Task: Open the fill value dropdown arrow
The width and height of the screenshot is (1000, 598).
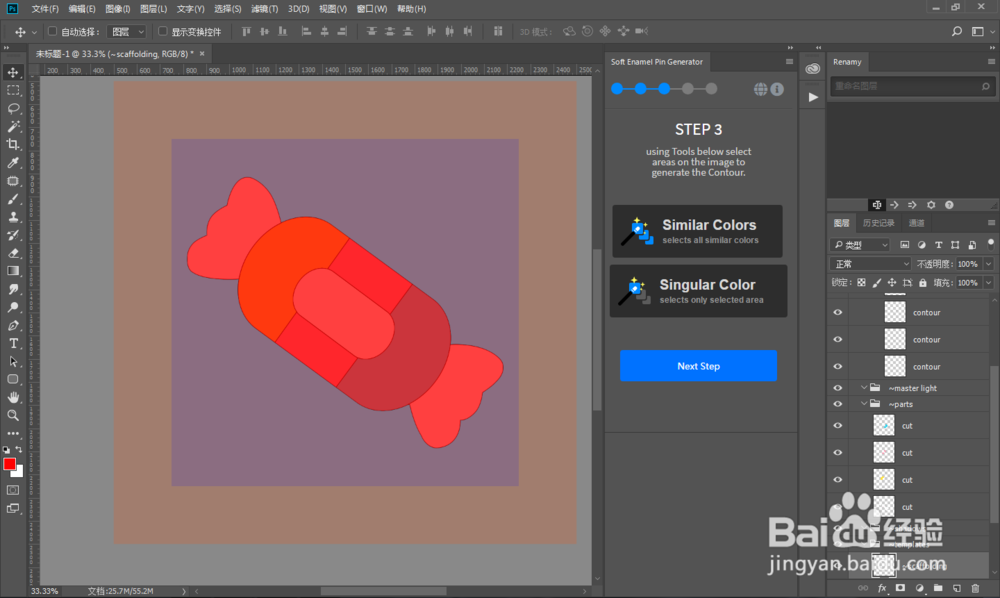Action: point(989,282)
